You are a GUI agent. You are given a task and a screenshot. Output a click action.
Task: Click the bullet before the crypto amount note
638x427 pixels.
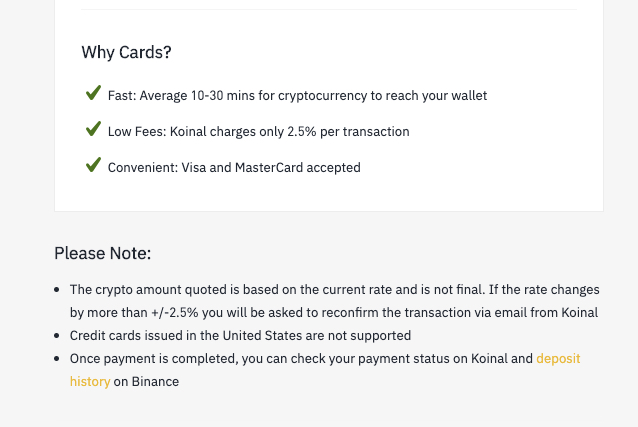pos(58,289)
